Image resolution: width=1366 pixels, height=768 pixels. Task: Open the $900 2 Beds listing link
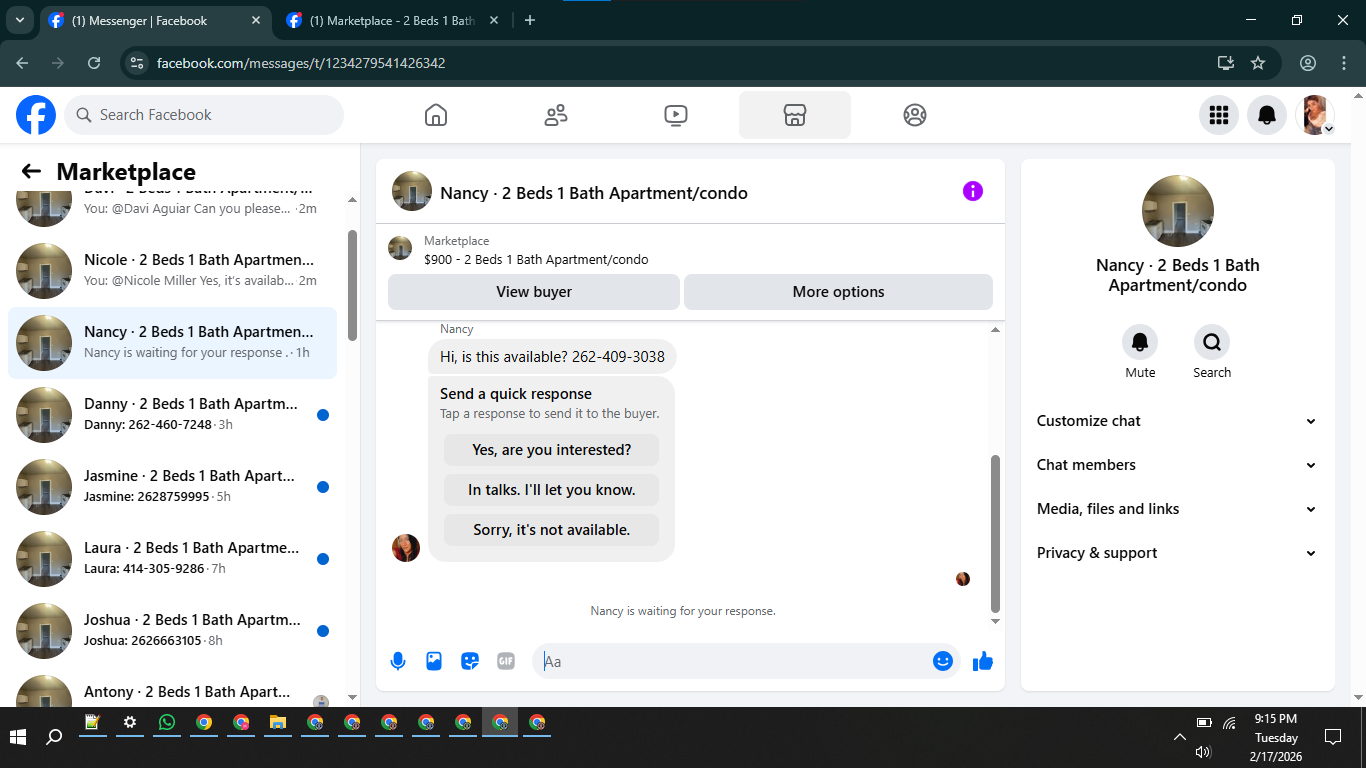536,259
